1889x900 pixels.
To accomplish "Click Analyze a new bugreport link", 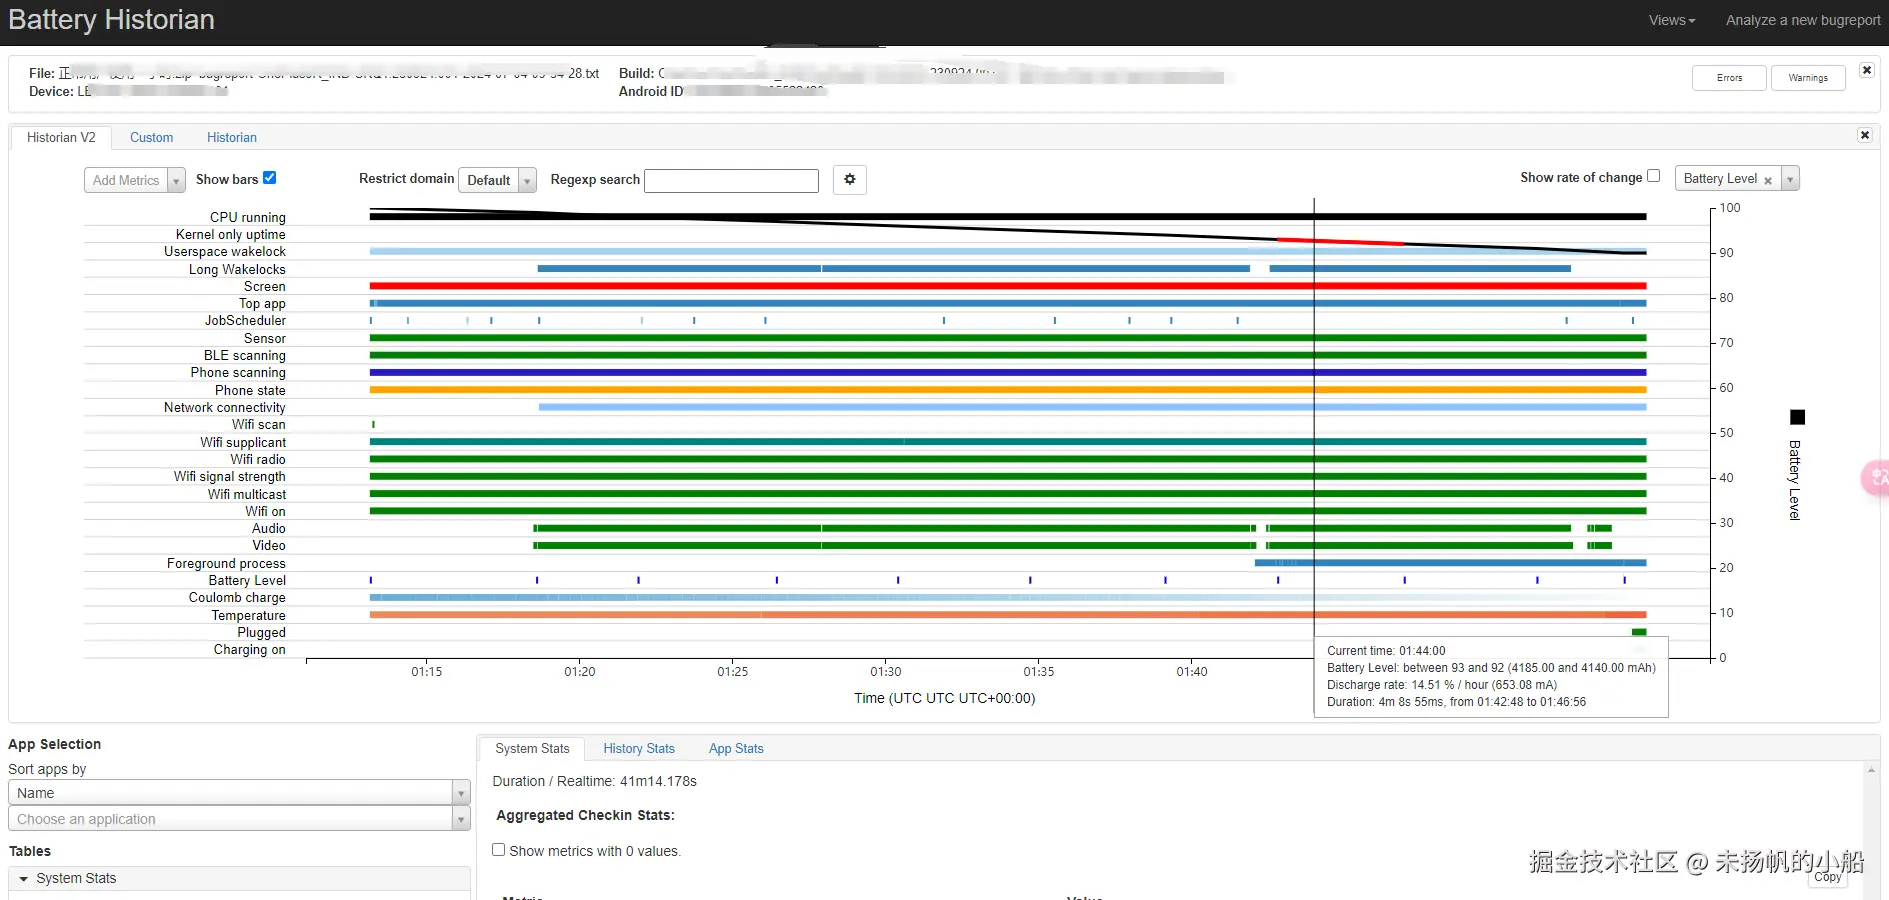I will [x=1803, y=20].
